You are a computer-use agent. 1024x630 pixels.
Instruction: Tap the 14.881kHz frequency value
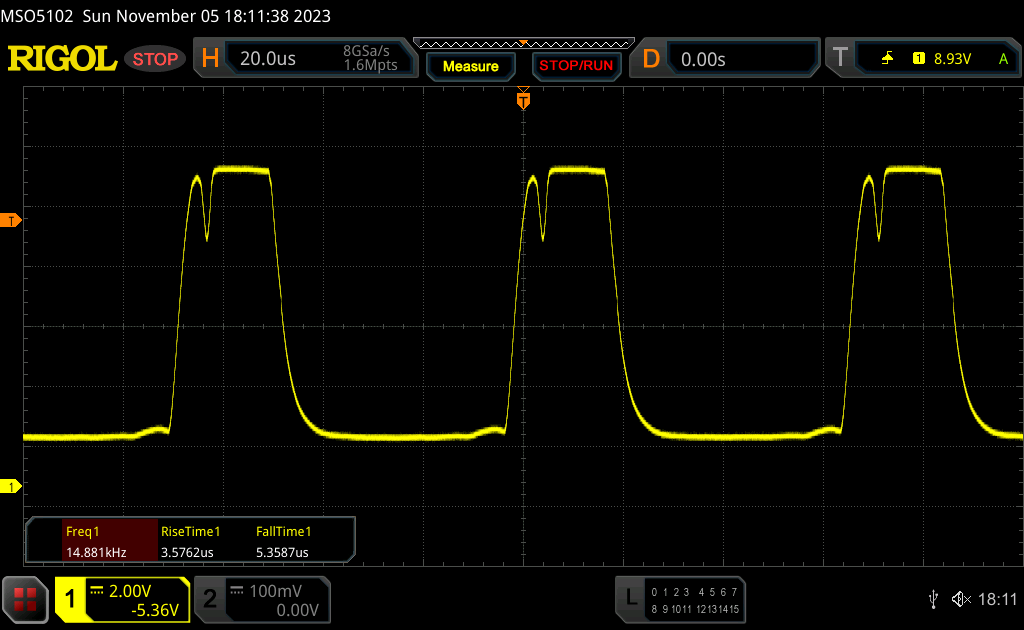click(96, 552)
